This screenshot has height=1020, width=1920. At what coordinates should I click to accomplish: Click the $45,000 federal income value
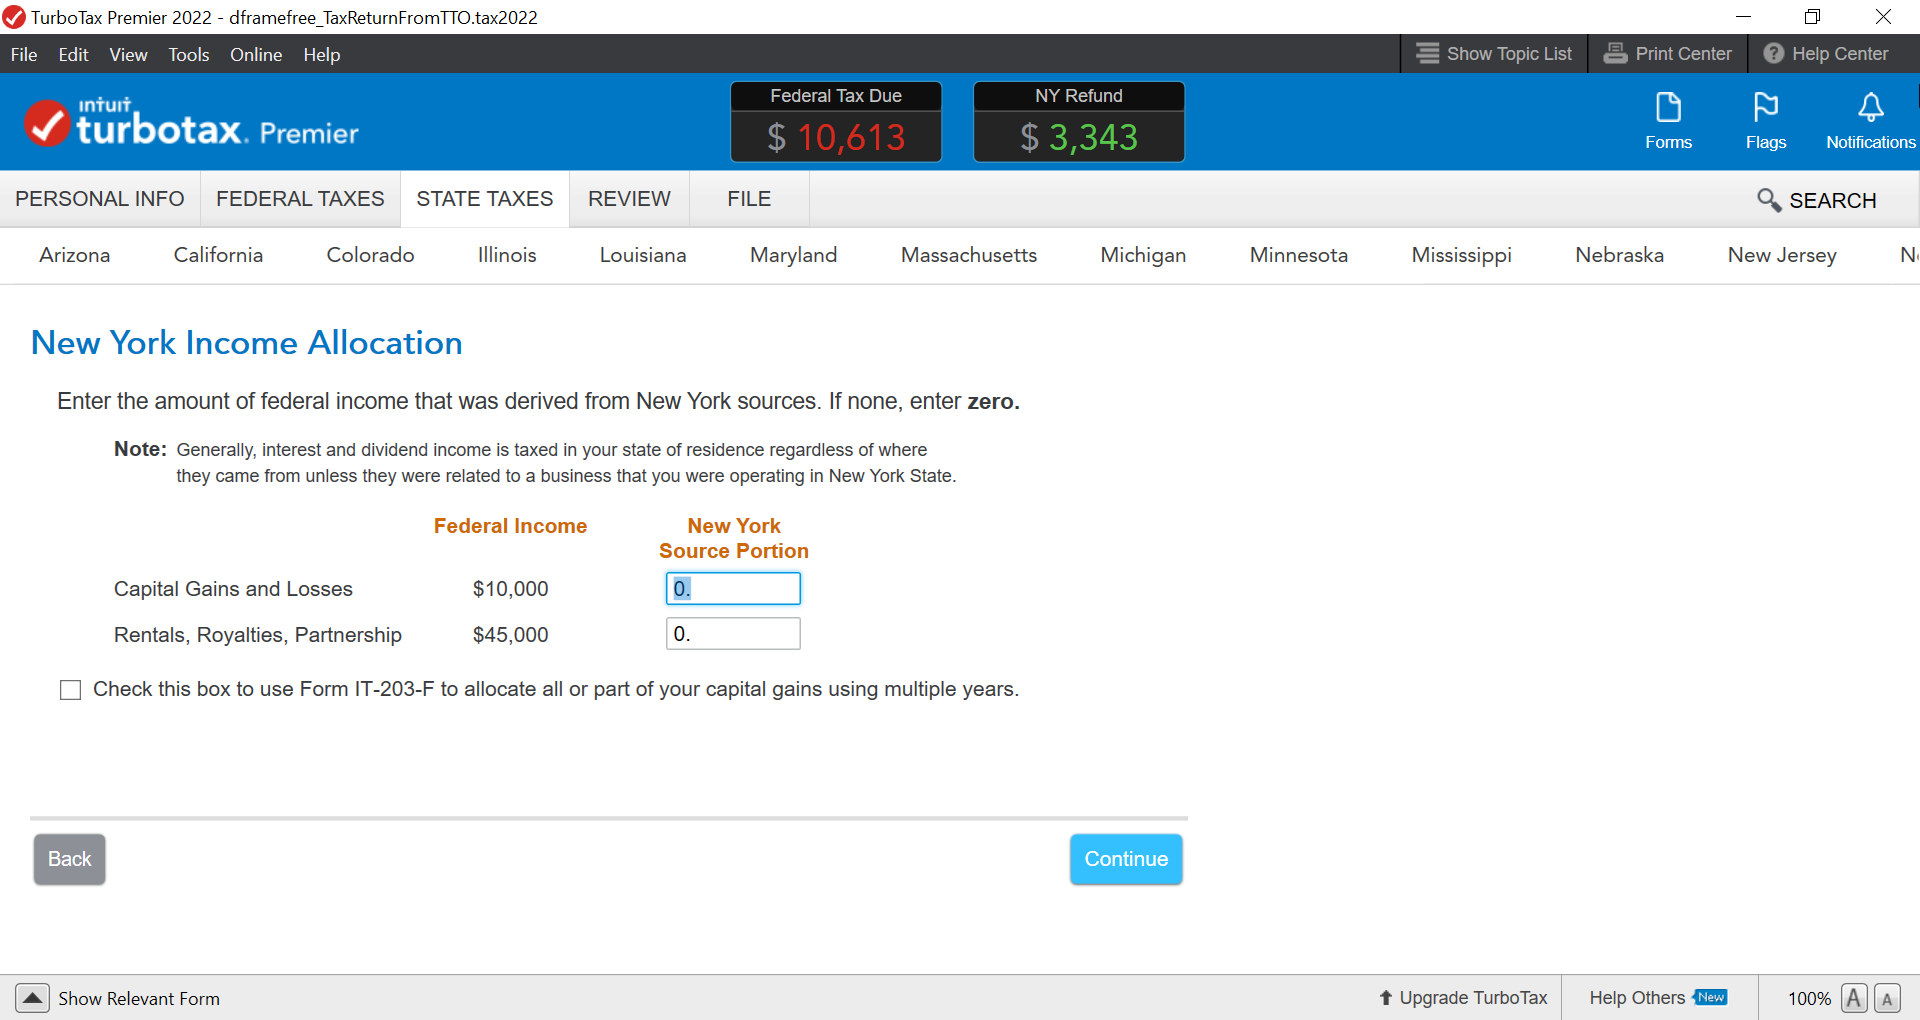(x=510, y=635)
